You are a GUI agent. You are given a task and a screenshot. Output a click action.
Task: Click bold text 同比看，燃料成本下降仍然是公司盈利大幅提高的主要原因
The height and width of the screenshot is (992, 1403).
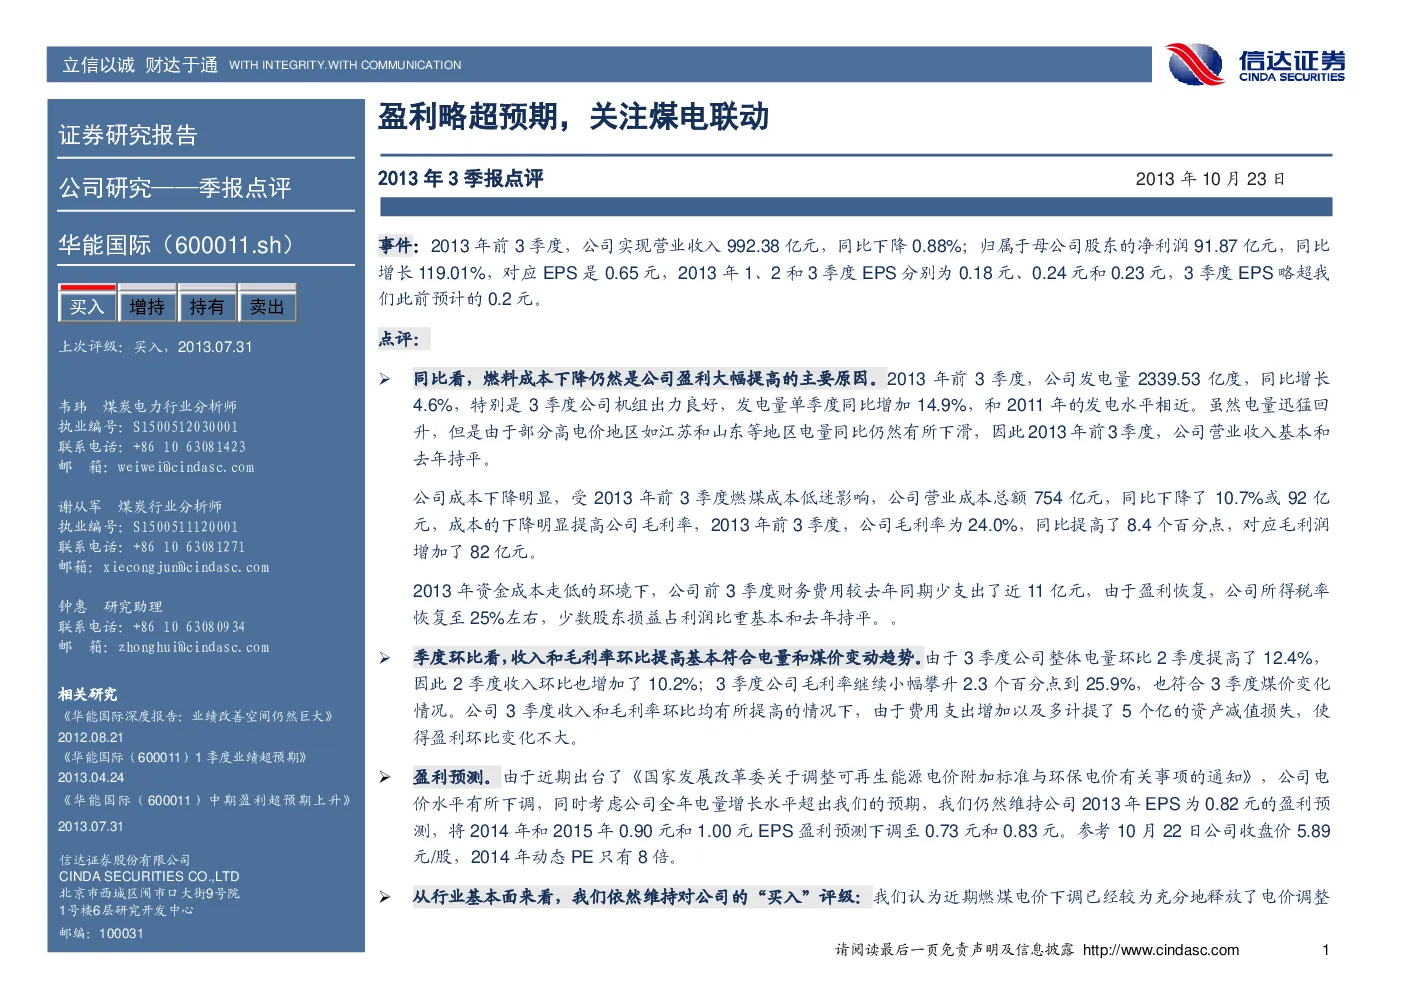[649, 378]
